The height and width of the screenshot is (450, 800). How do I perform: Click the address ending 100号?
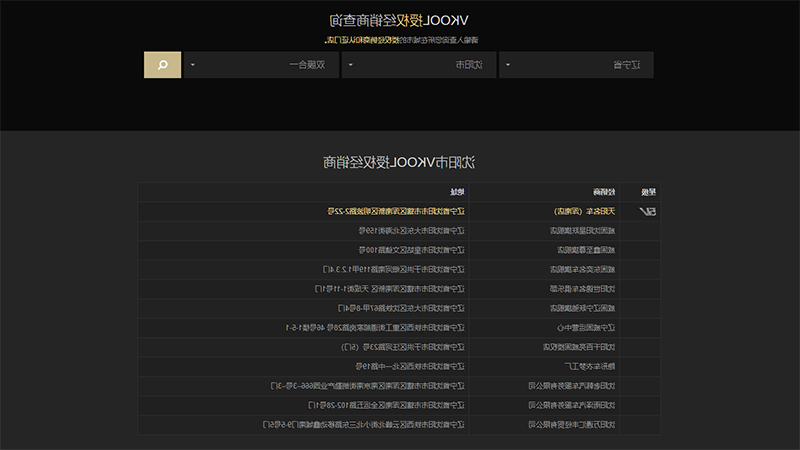(x=412, y=250)
